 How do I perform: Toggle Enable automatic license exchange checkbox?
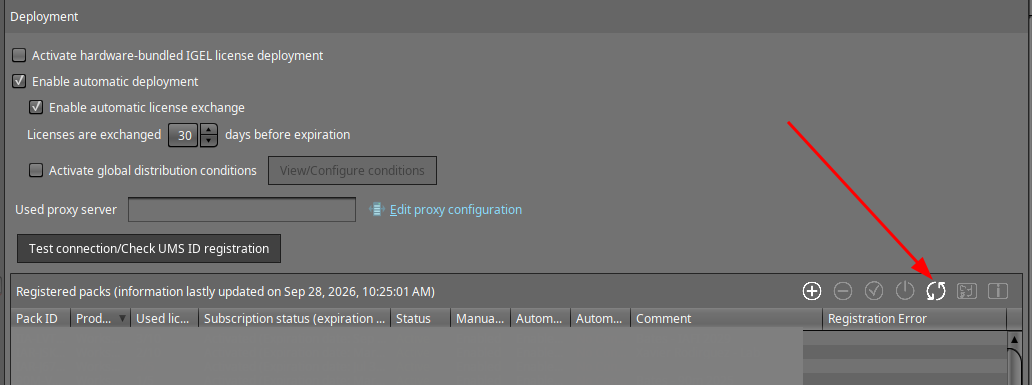[36, 107]
